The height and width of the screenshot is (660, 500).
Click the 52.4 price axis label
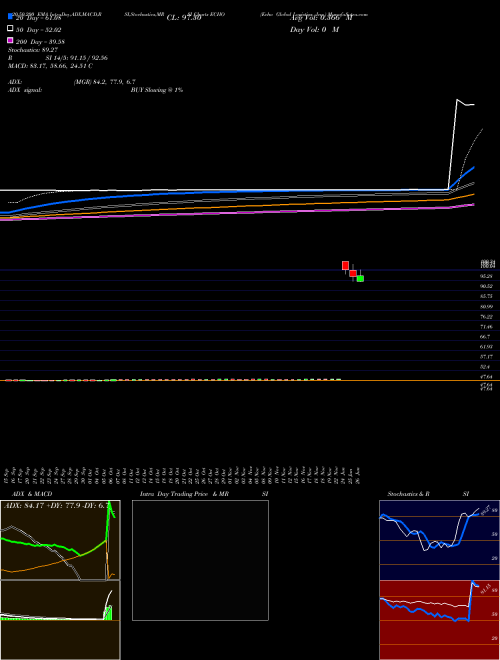[485, 367]
